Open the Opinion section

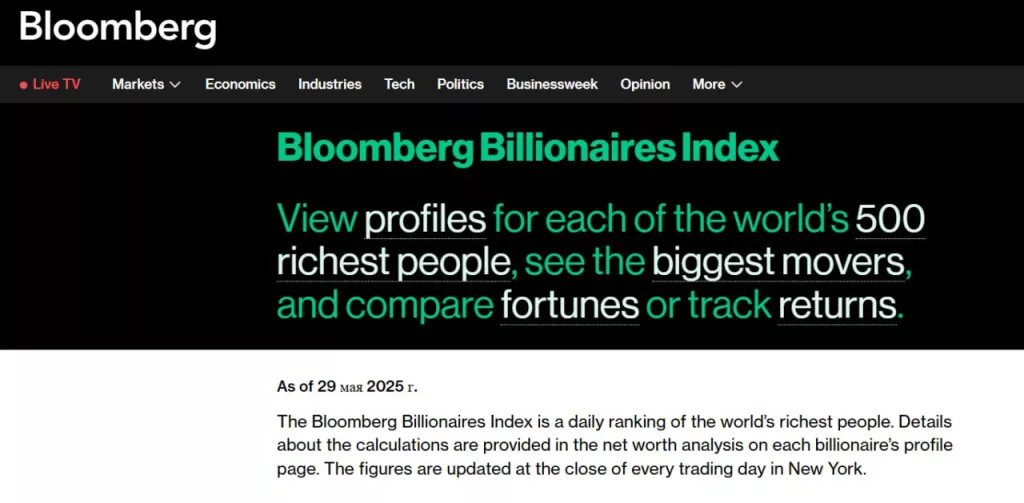(x=645, y=84)
